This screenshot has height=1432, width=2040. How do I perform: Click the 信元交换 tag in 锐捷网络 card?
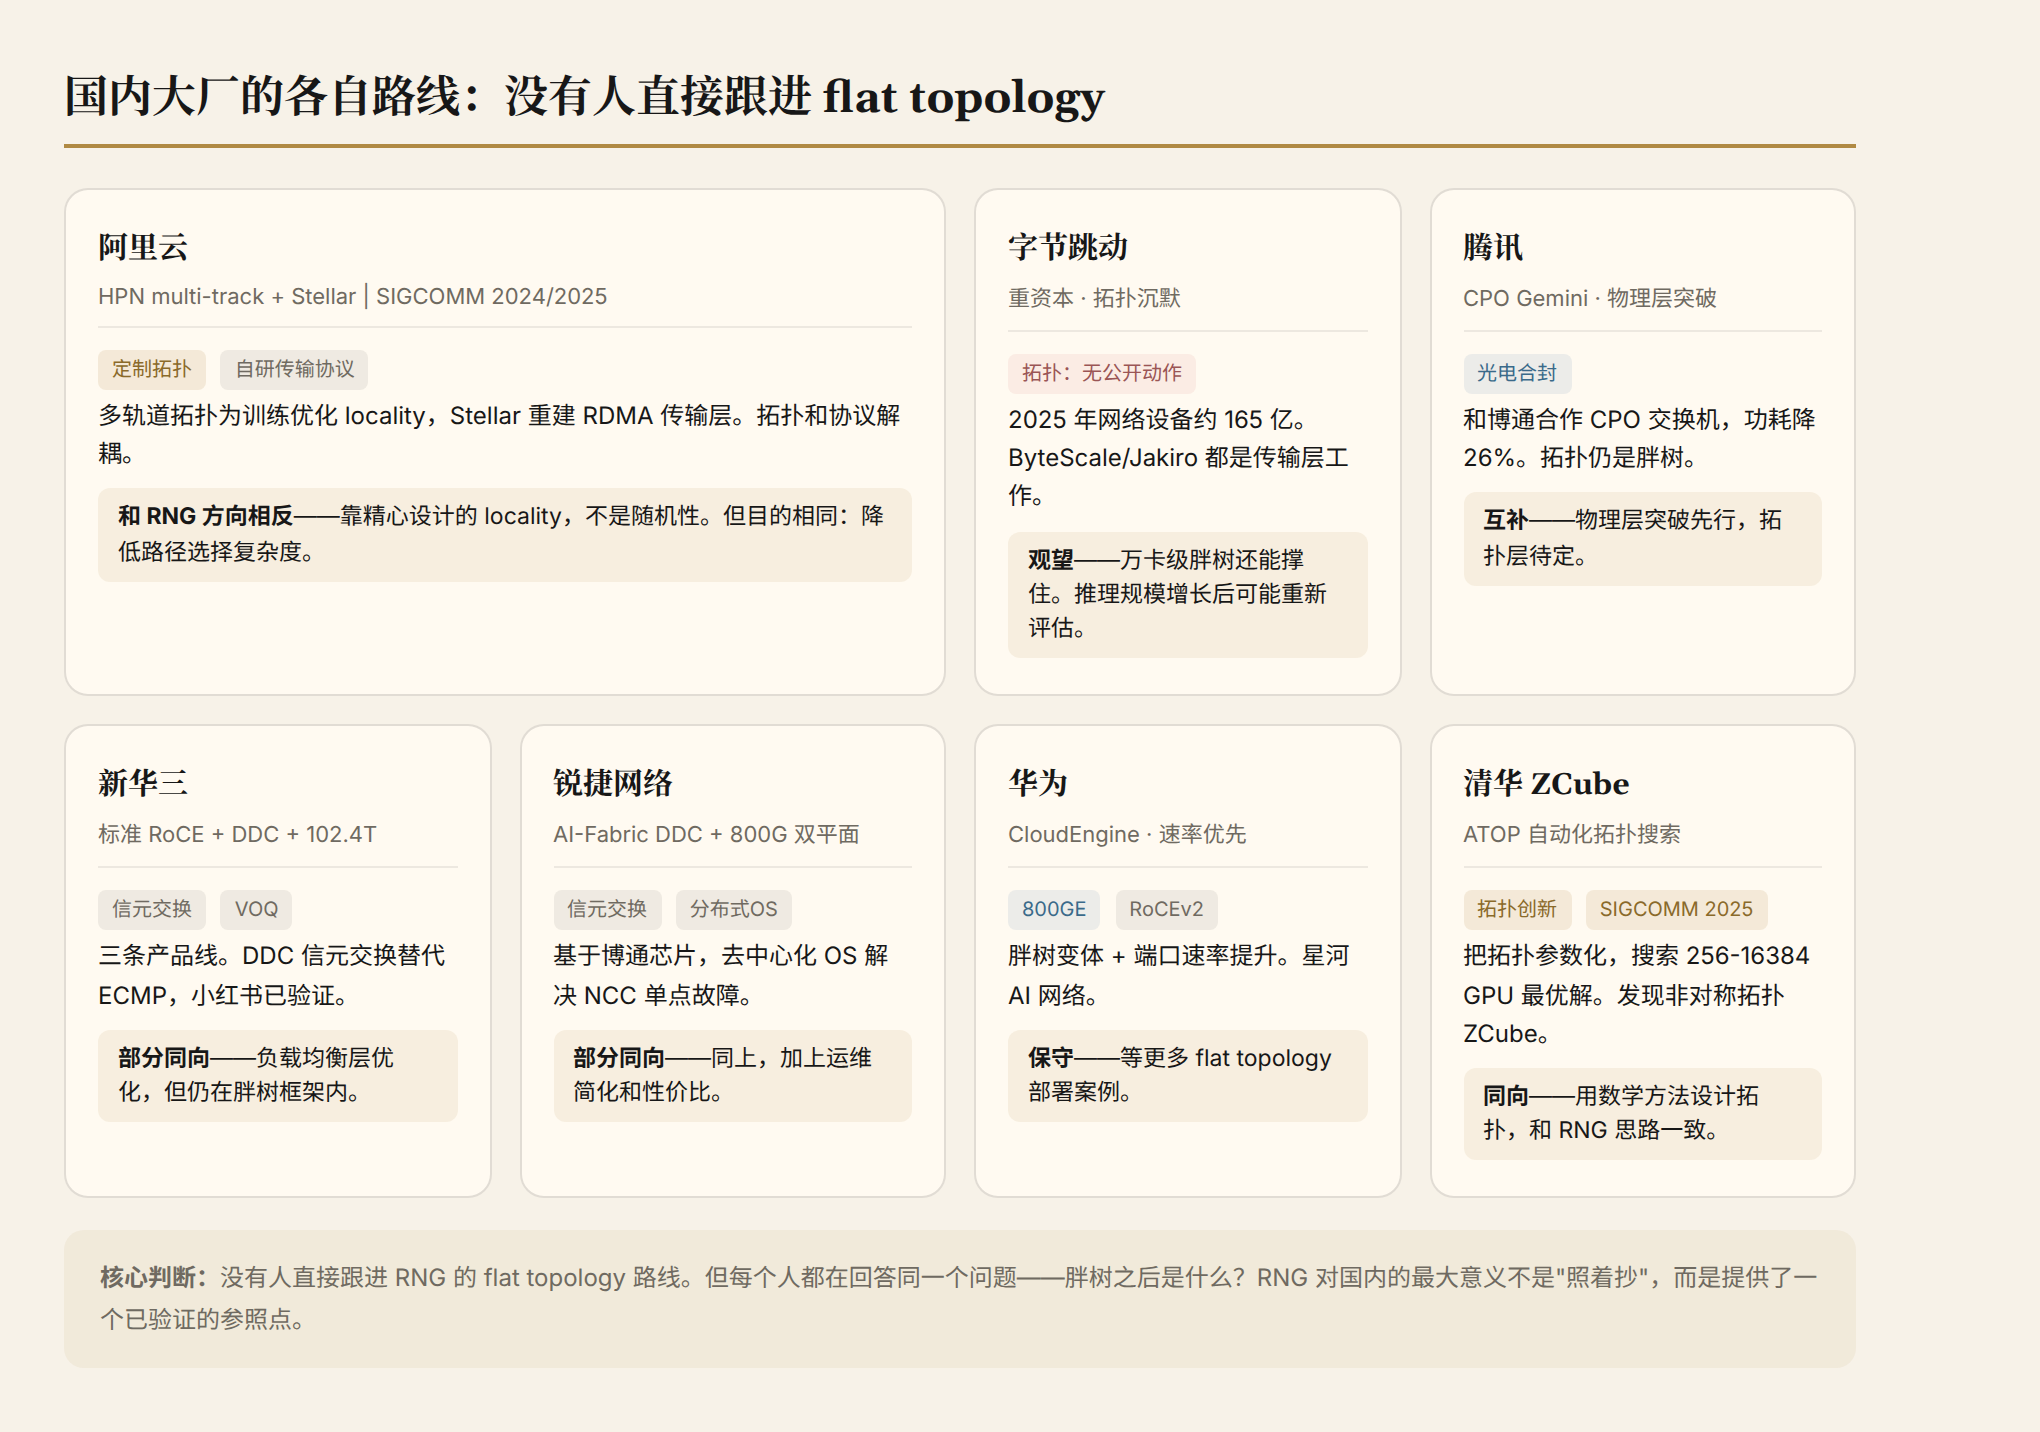[607, 909]
